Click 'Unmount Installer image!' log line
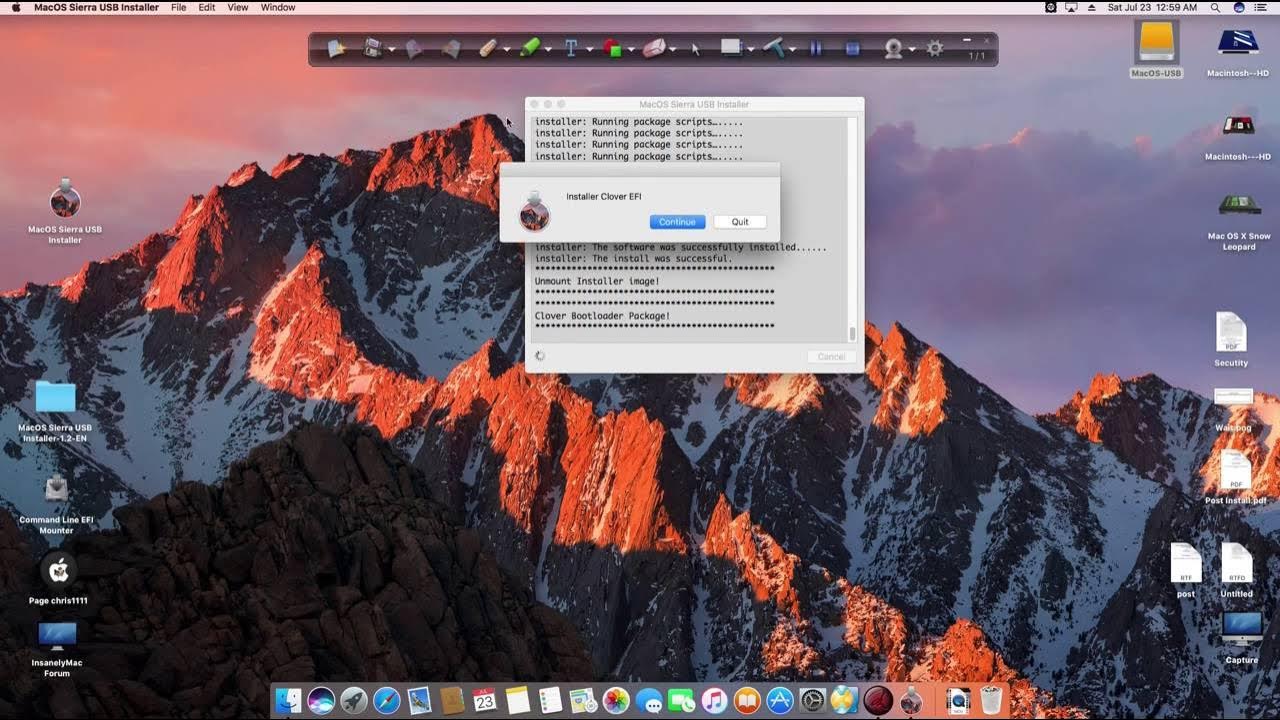Screen dimensions: 1280x720 click(597, 282)
